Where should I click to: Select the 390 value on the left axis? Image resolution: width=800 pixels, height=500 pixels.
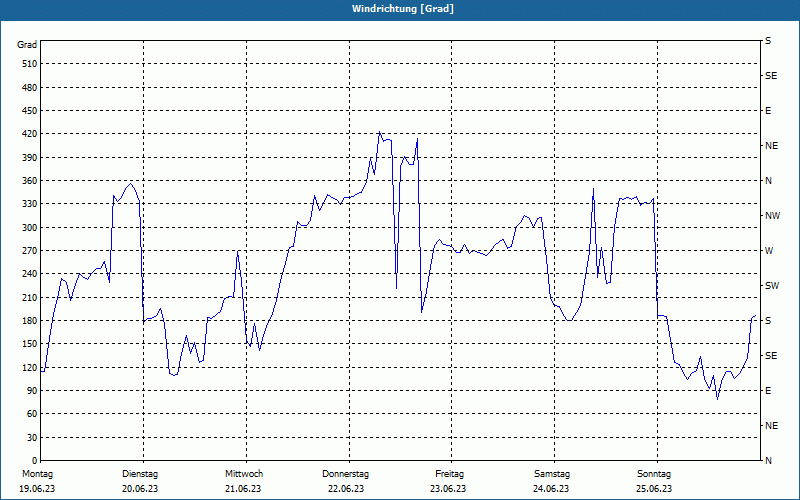[x=29, y=158]
